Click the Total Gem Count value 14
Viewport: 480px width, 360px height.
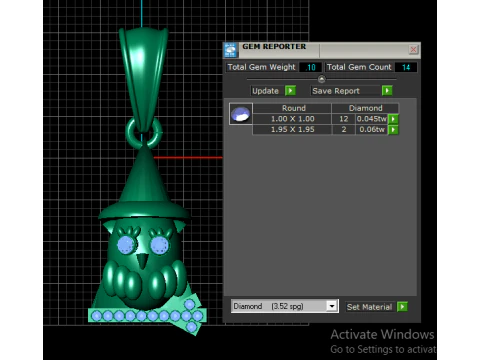pos(406,67)
